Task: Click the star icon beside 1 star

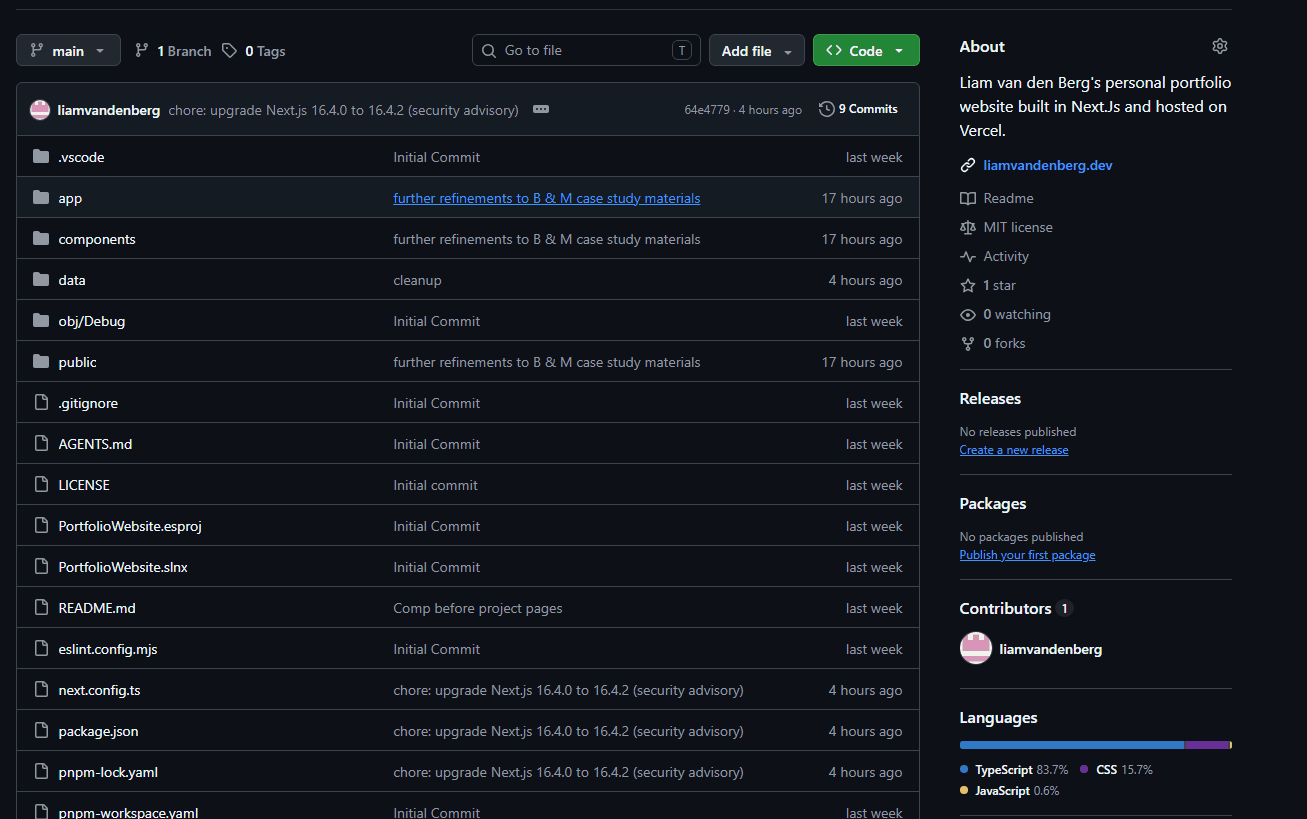Action: tap(967, 285)
